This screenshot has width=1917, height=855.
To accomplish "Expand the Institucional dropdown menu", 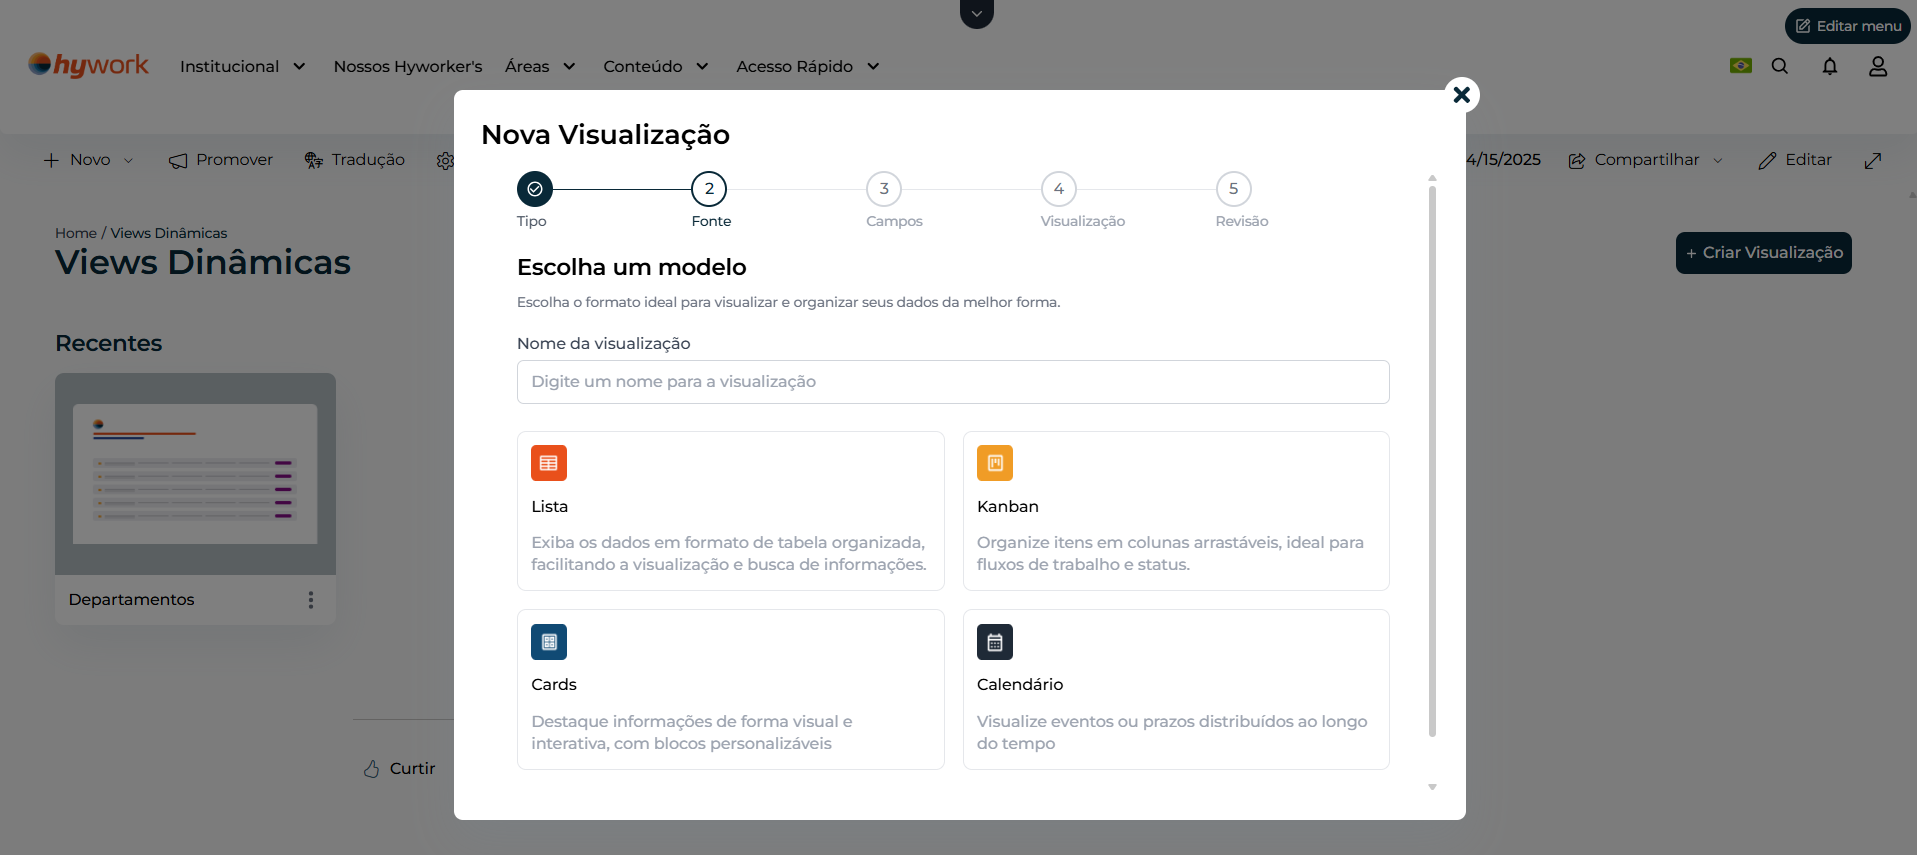I will (242, 67).
